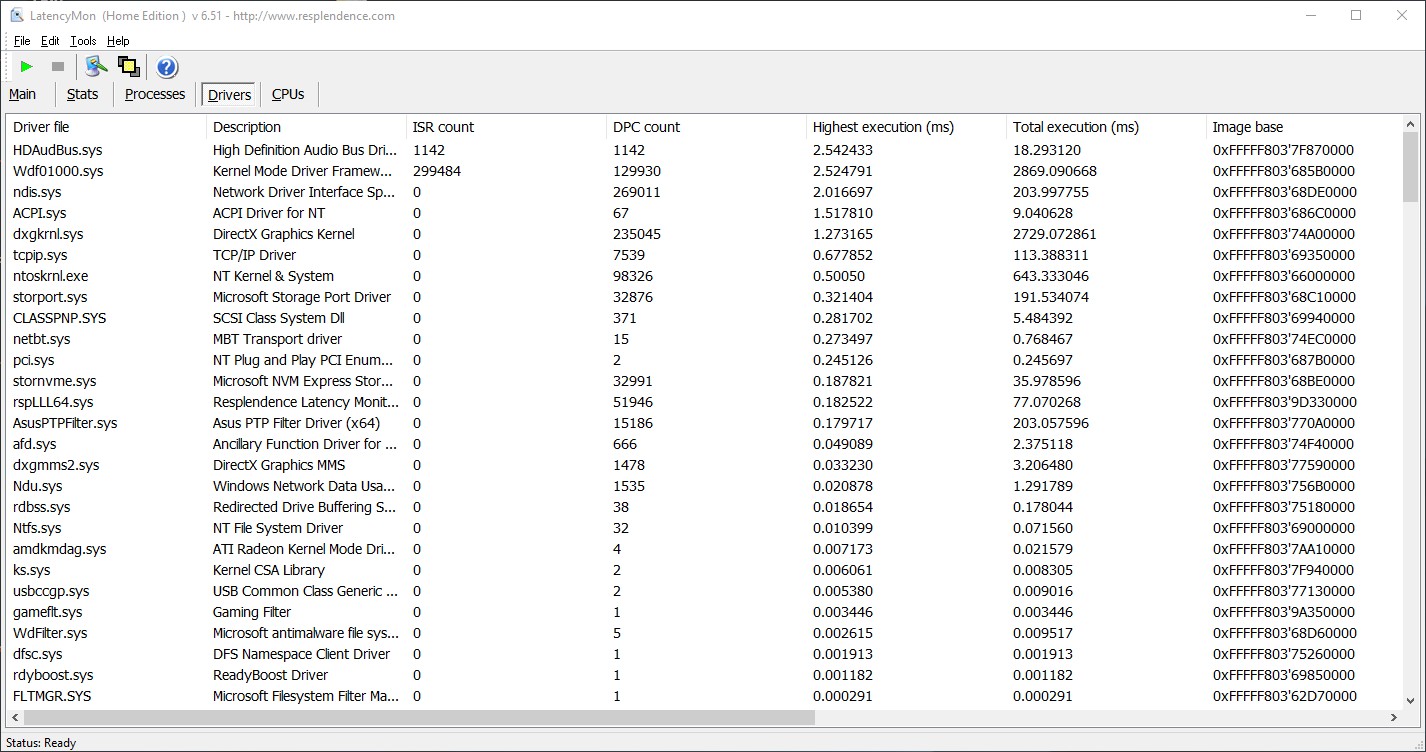Open help with the blue question mark icon
Image resolution: width=1426 pixels, height=752 pixels.
pos(167,67)
